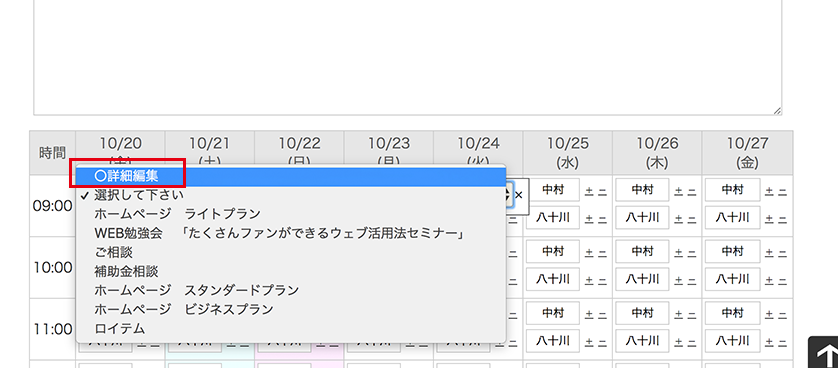Click the 中村 box at 10:00 on 10/26
The image size is (838, 368).
642,252
